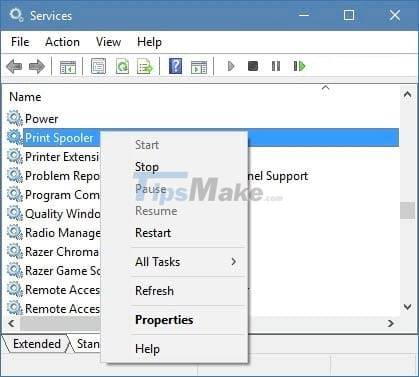Open Properties from the context menu
Image resolution: width=419 pixels, height=377 pixels.
164,320
